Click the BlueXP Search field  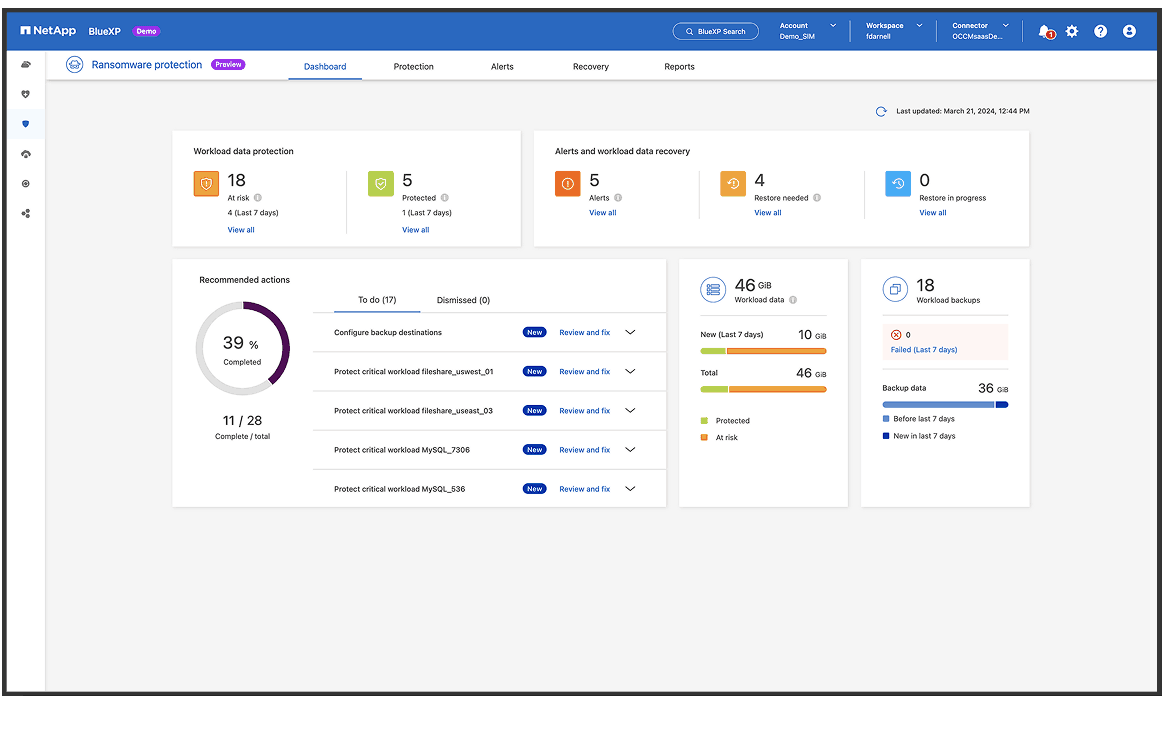[x=716, y=32]
